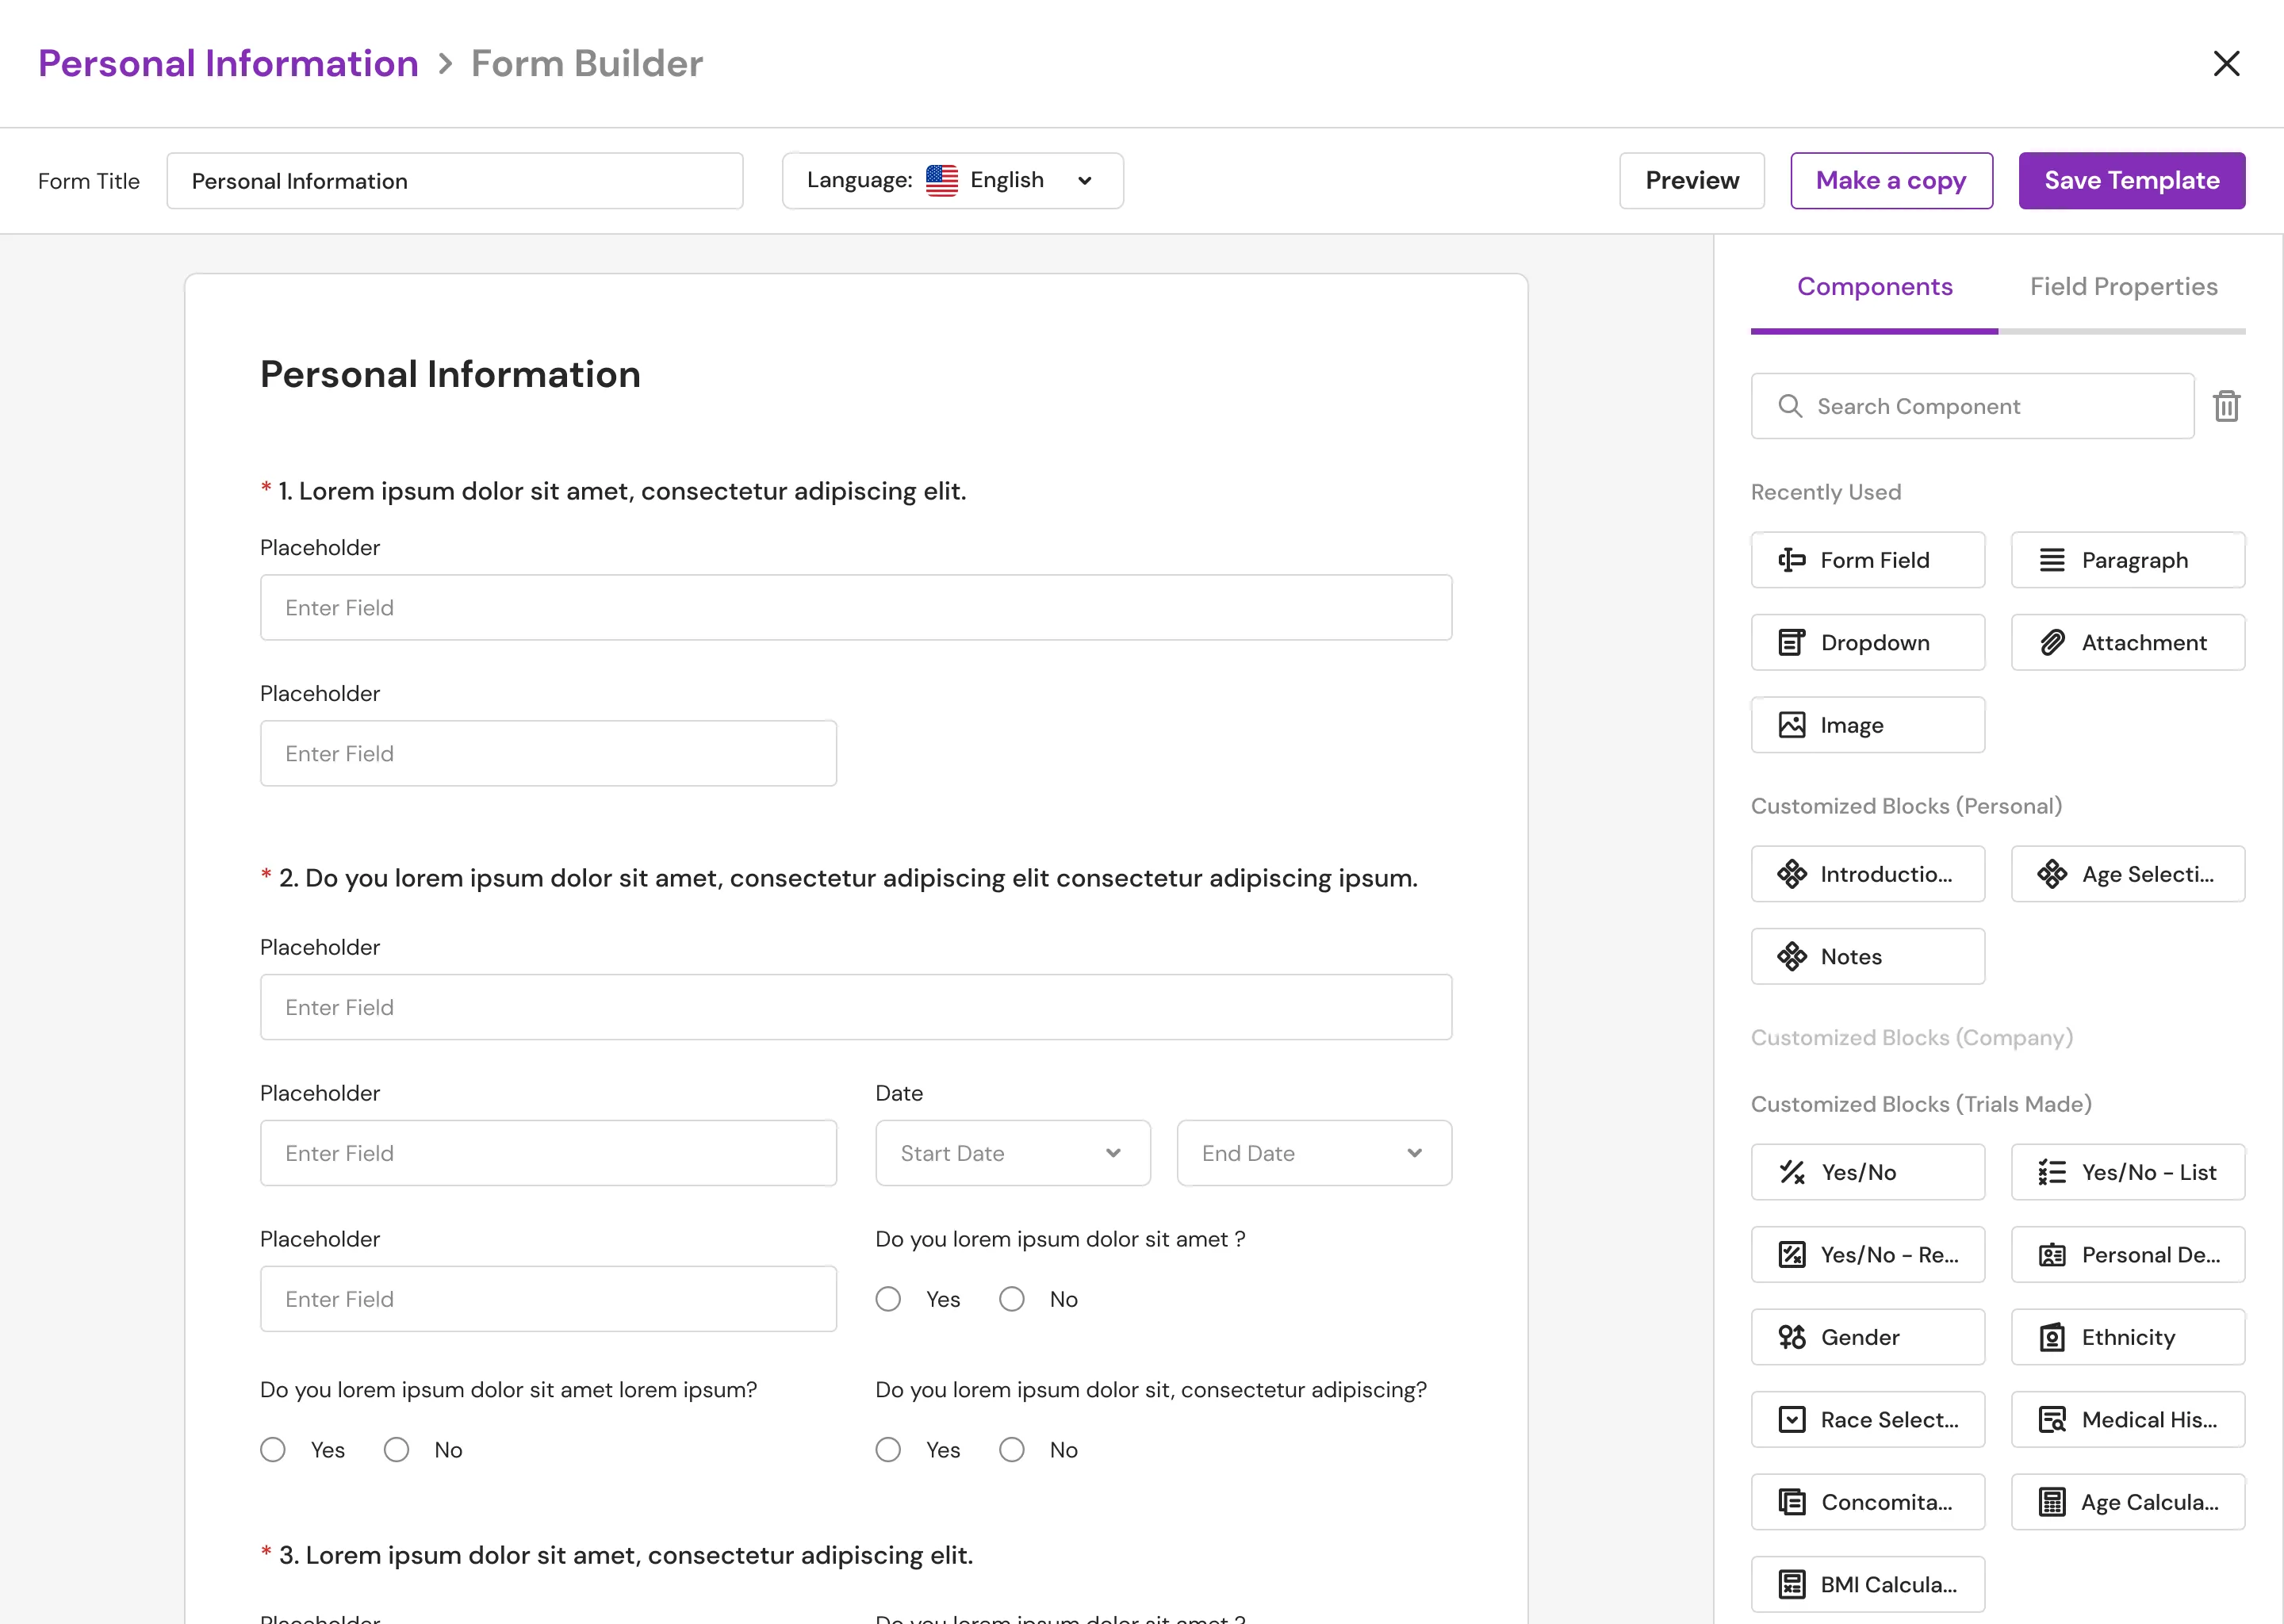Insert the Image component

click(1867, 725)
